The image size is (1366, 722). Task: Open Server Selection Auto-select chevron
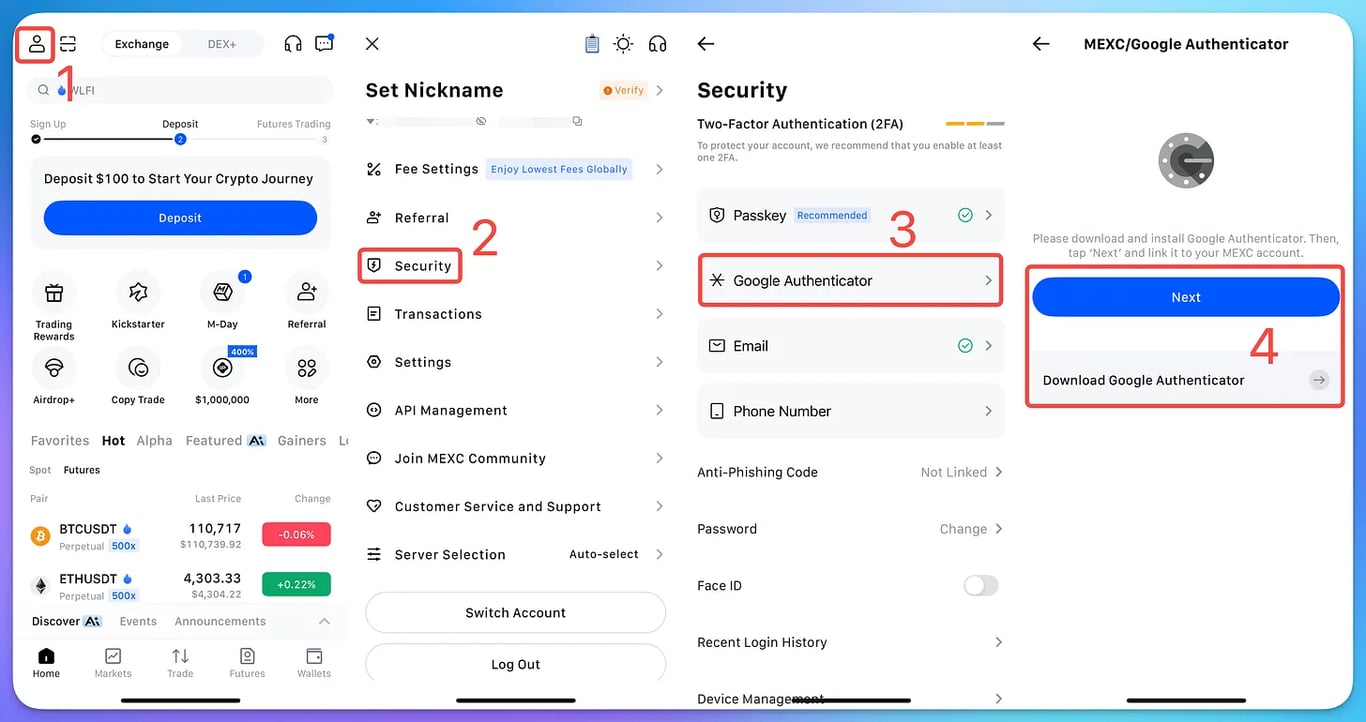pos(659,554)
